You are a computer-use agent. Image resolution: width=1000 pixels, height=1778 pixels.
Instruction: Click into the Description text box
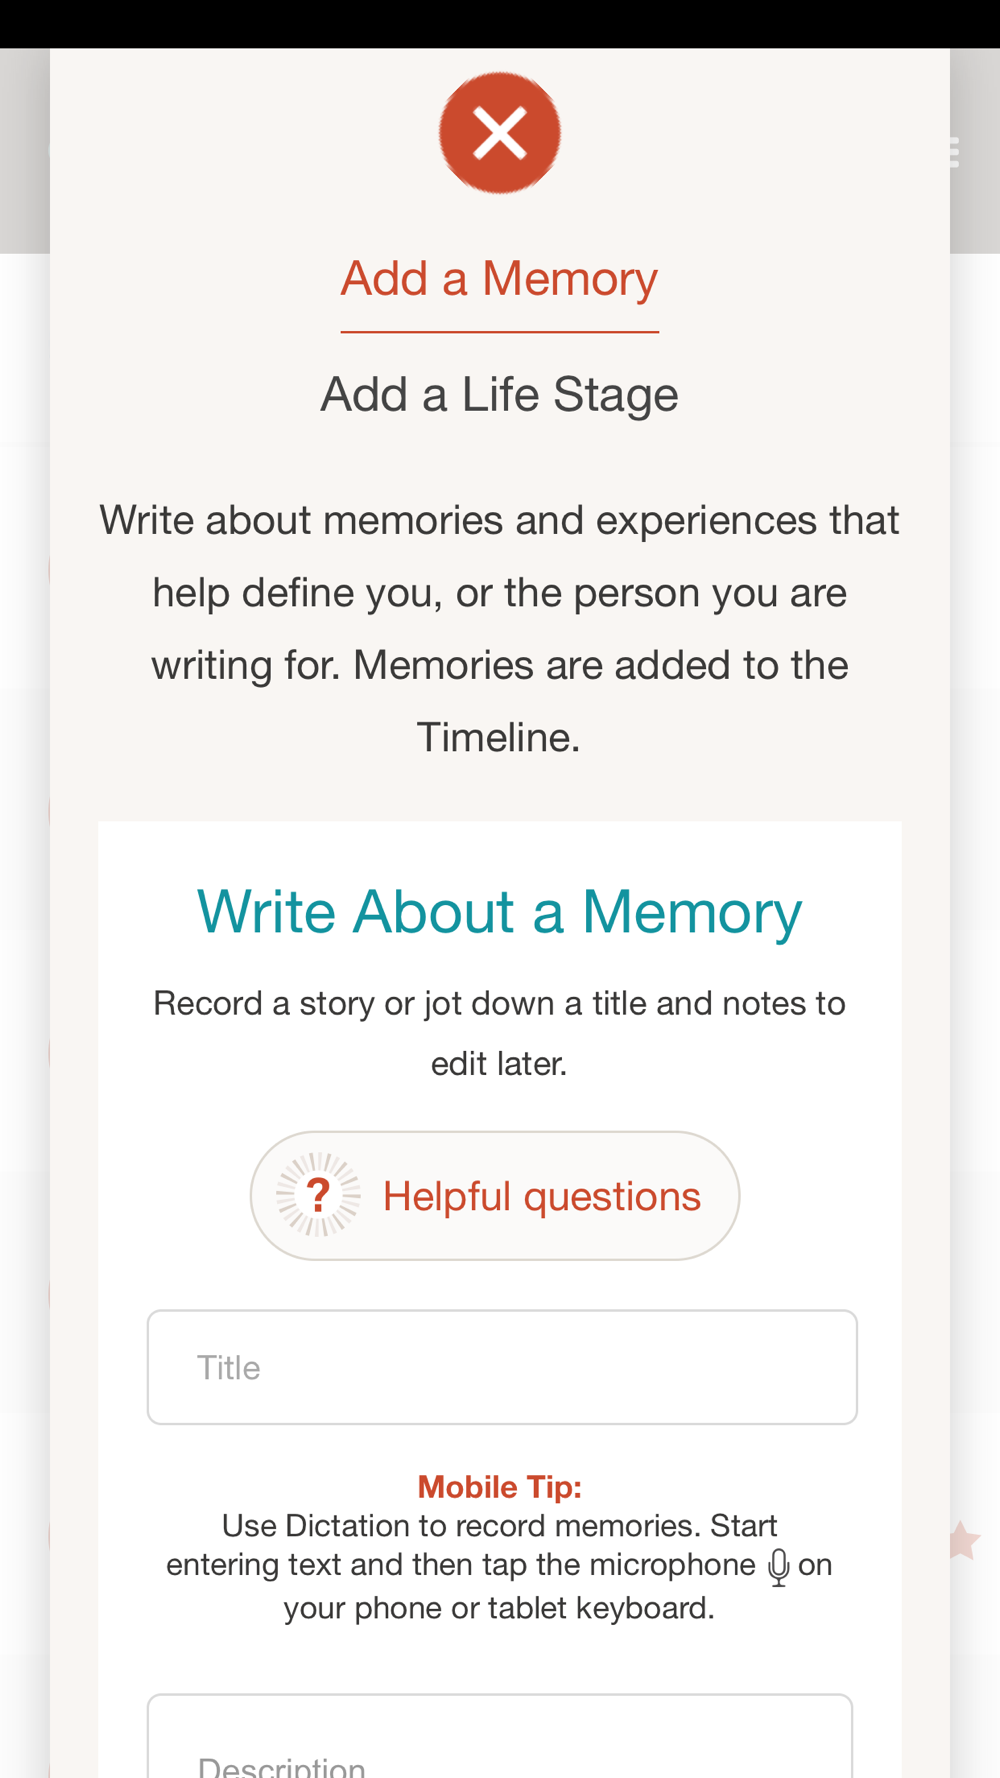[x=500, y=1740]
